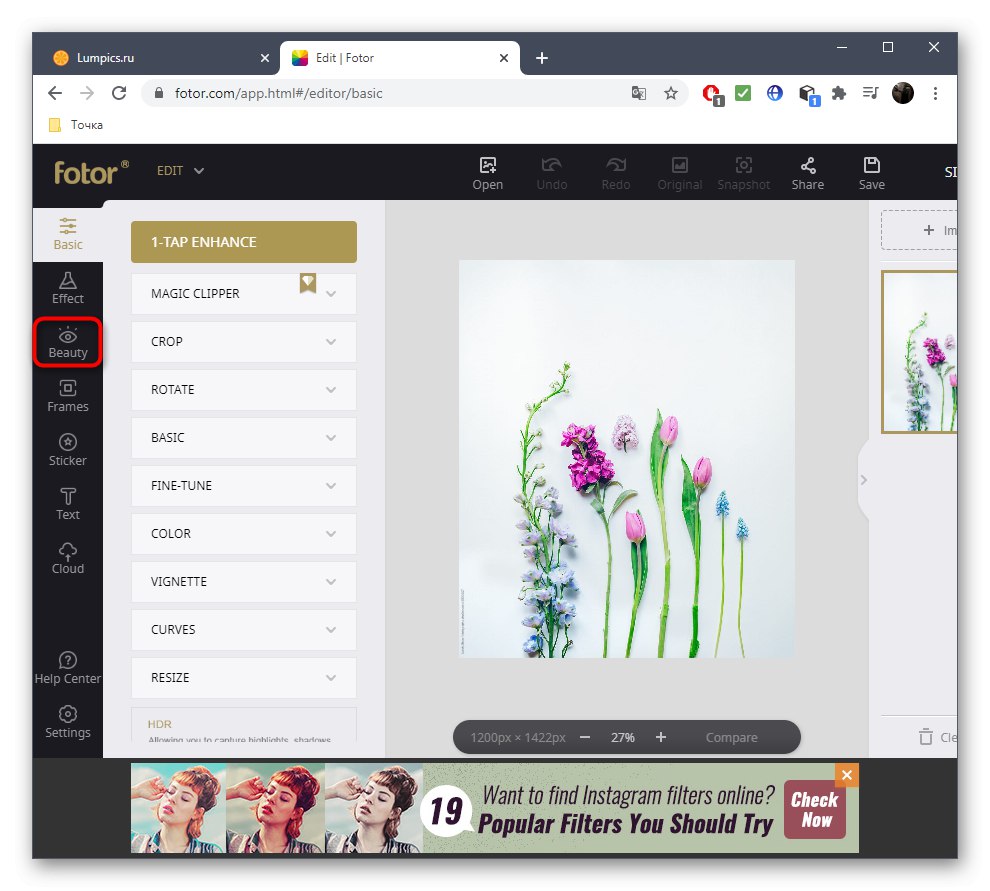Zoom in with the plus control
This screenshot has width=990, height=891.
tap(660, 737)
